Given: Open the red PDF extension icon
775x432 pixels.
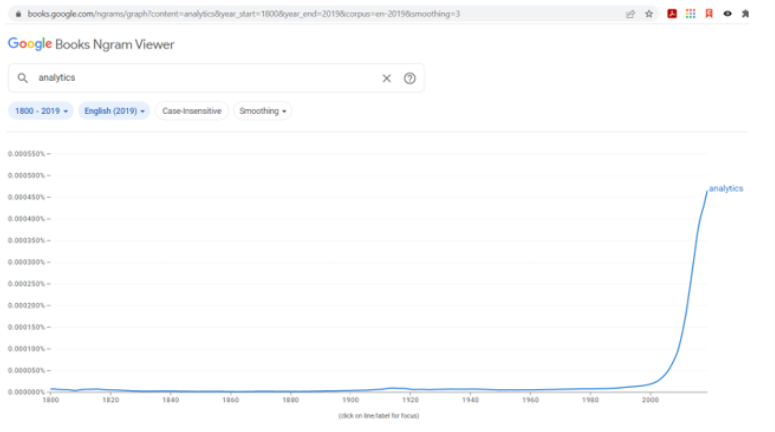Looking at the screenshot, I should (x=672, y=14).
